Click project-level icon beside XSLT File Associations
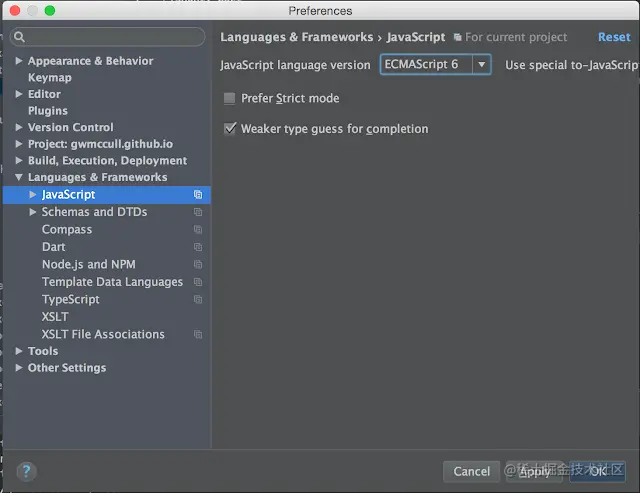 198,335
